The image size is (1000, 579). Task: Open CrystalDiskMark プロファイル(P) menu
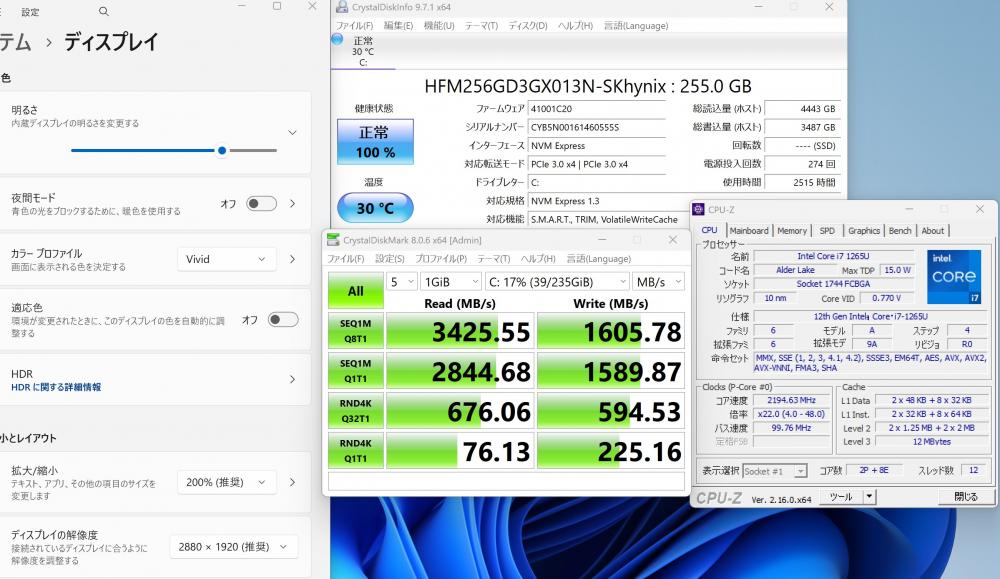pyautogui.click(x=441, y=258)
